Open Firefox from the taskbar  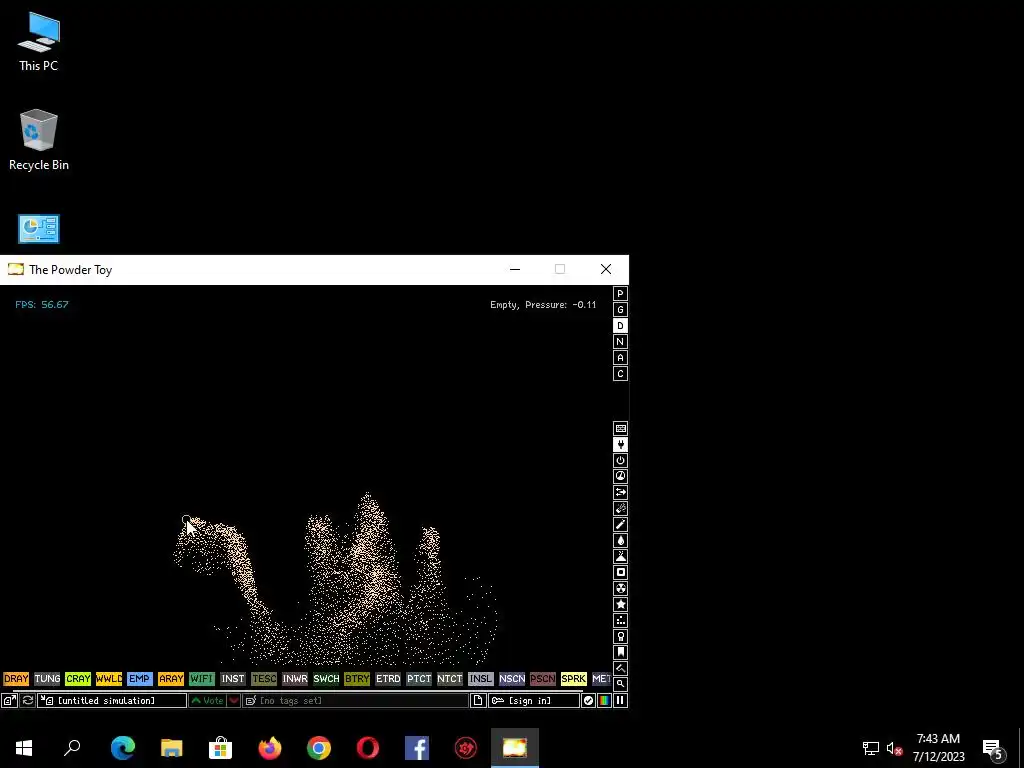pyautogui.click(x=270, y=748)
